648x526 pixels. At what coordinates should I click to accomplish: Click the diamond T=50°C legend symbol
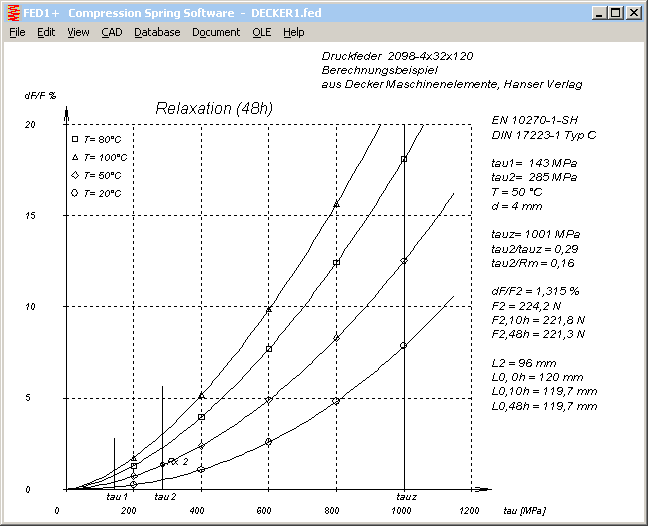pyautogui.click(x=74, y=175)
